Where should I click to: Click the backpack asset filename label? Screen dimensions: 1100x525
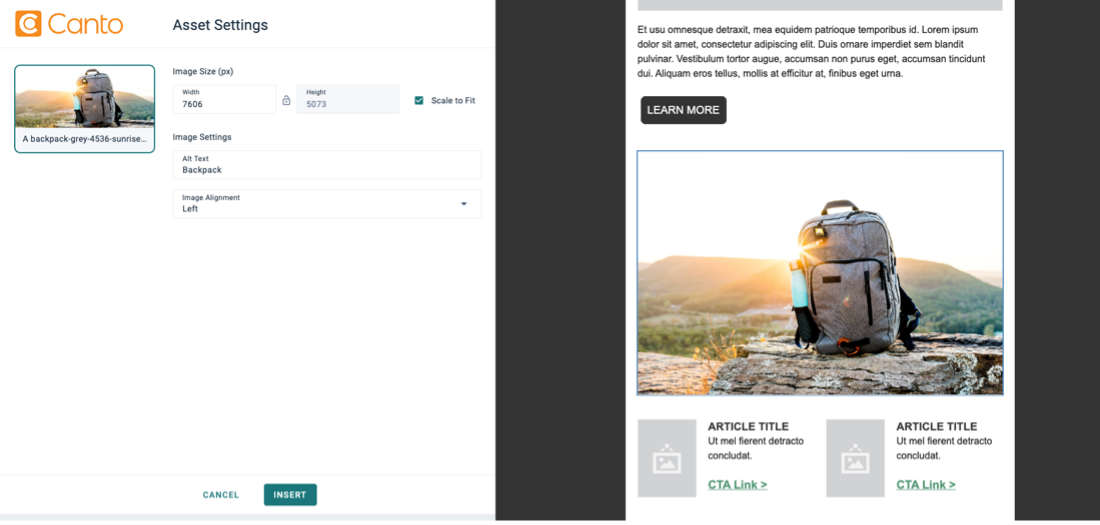point(84,139)
